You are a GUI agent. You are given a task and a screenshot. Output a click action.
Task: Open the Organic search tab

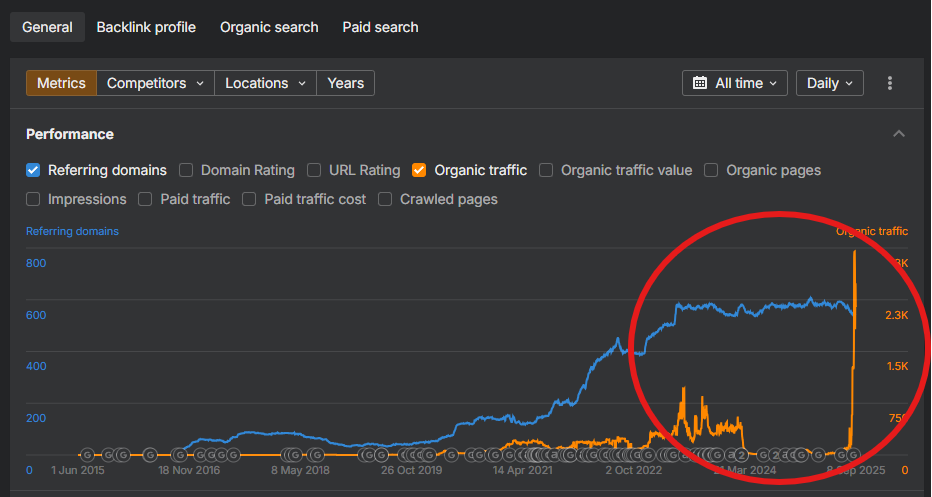coord(269,27)
